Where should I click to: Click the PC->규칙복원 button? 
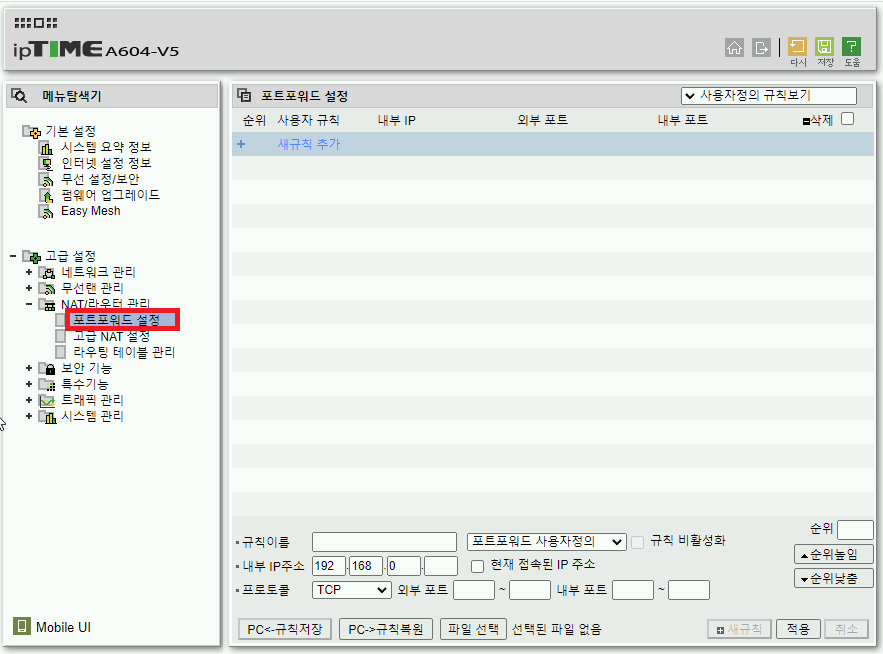[x=386, y=629]
